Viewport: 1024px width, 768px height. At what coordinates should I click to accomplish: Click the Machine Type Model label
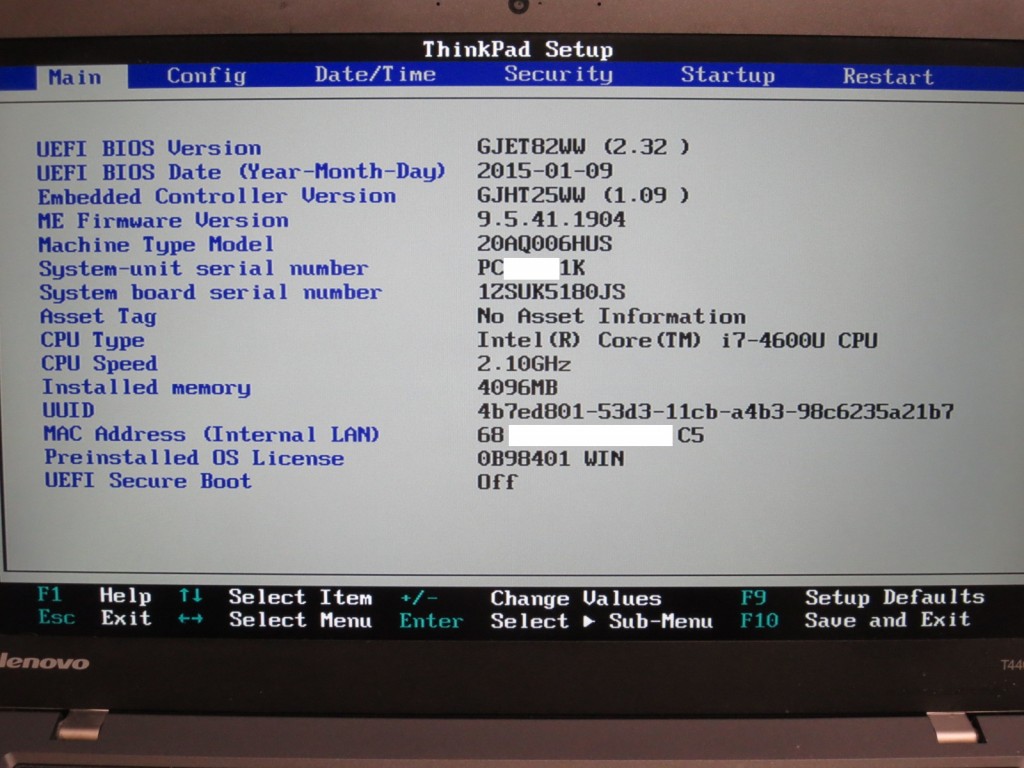tap(156, 245)
